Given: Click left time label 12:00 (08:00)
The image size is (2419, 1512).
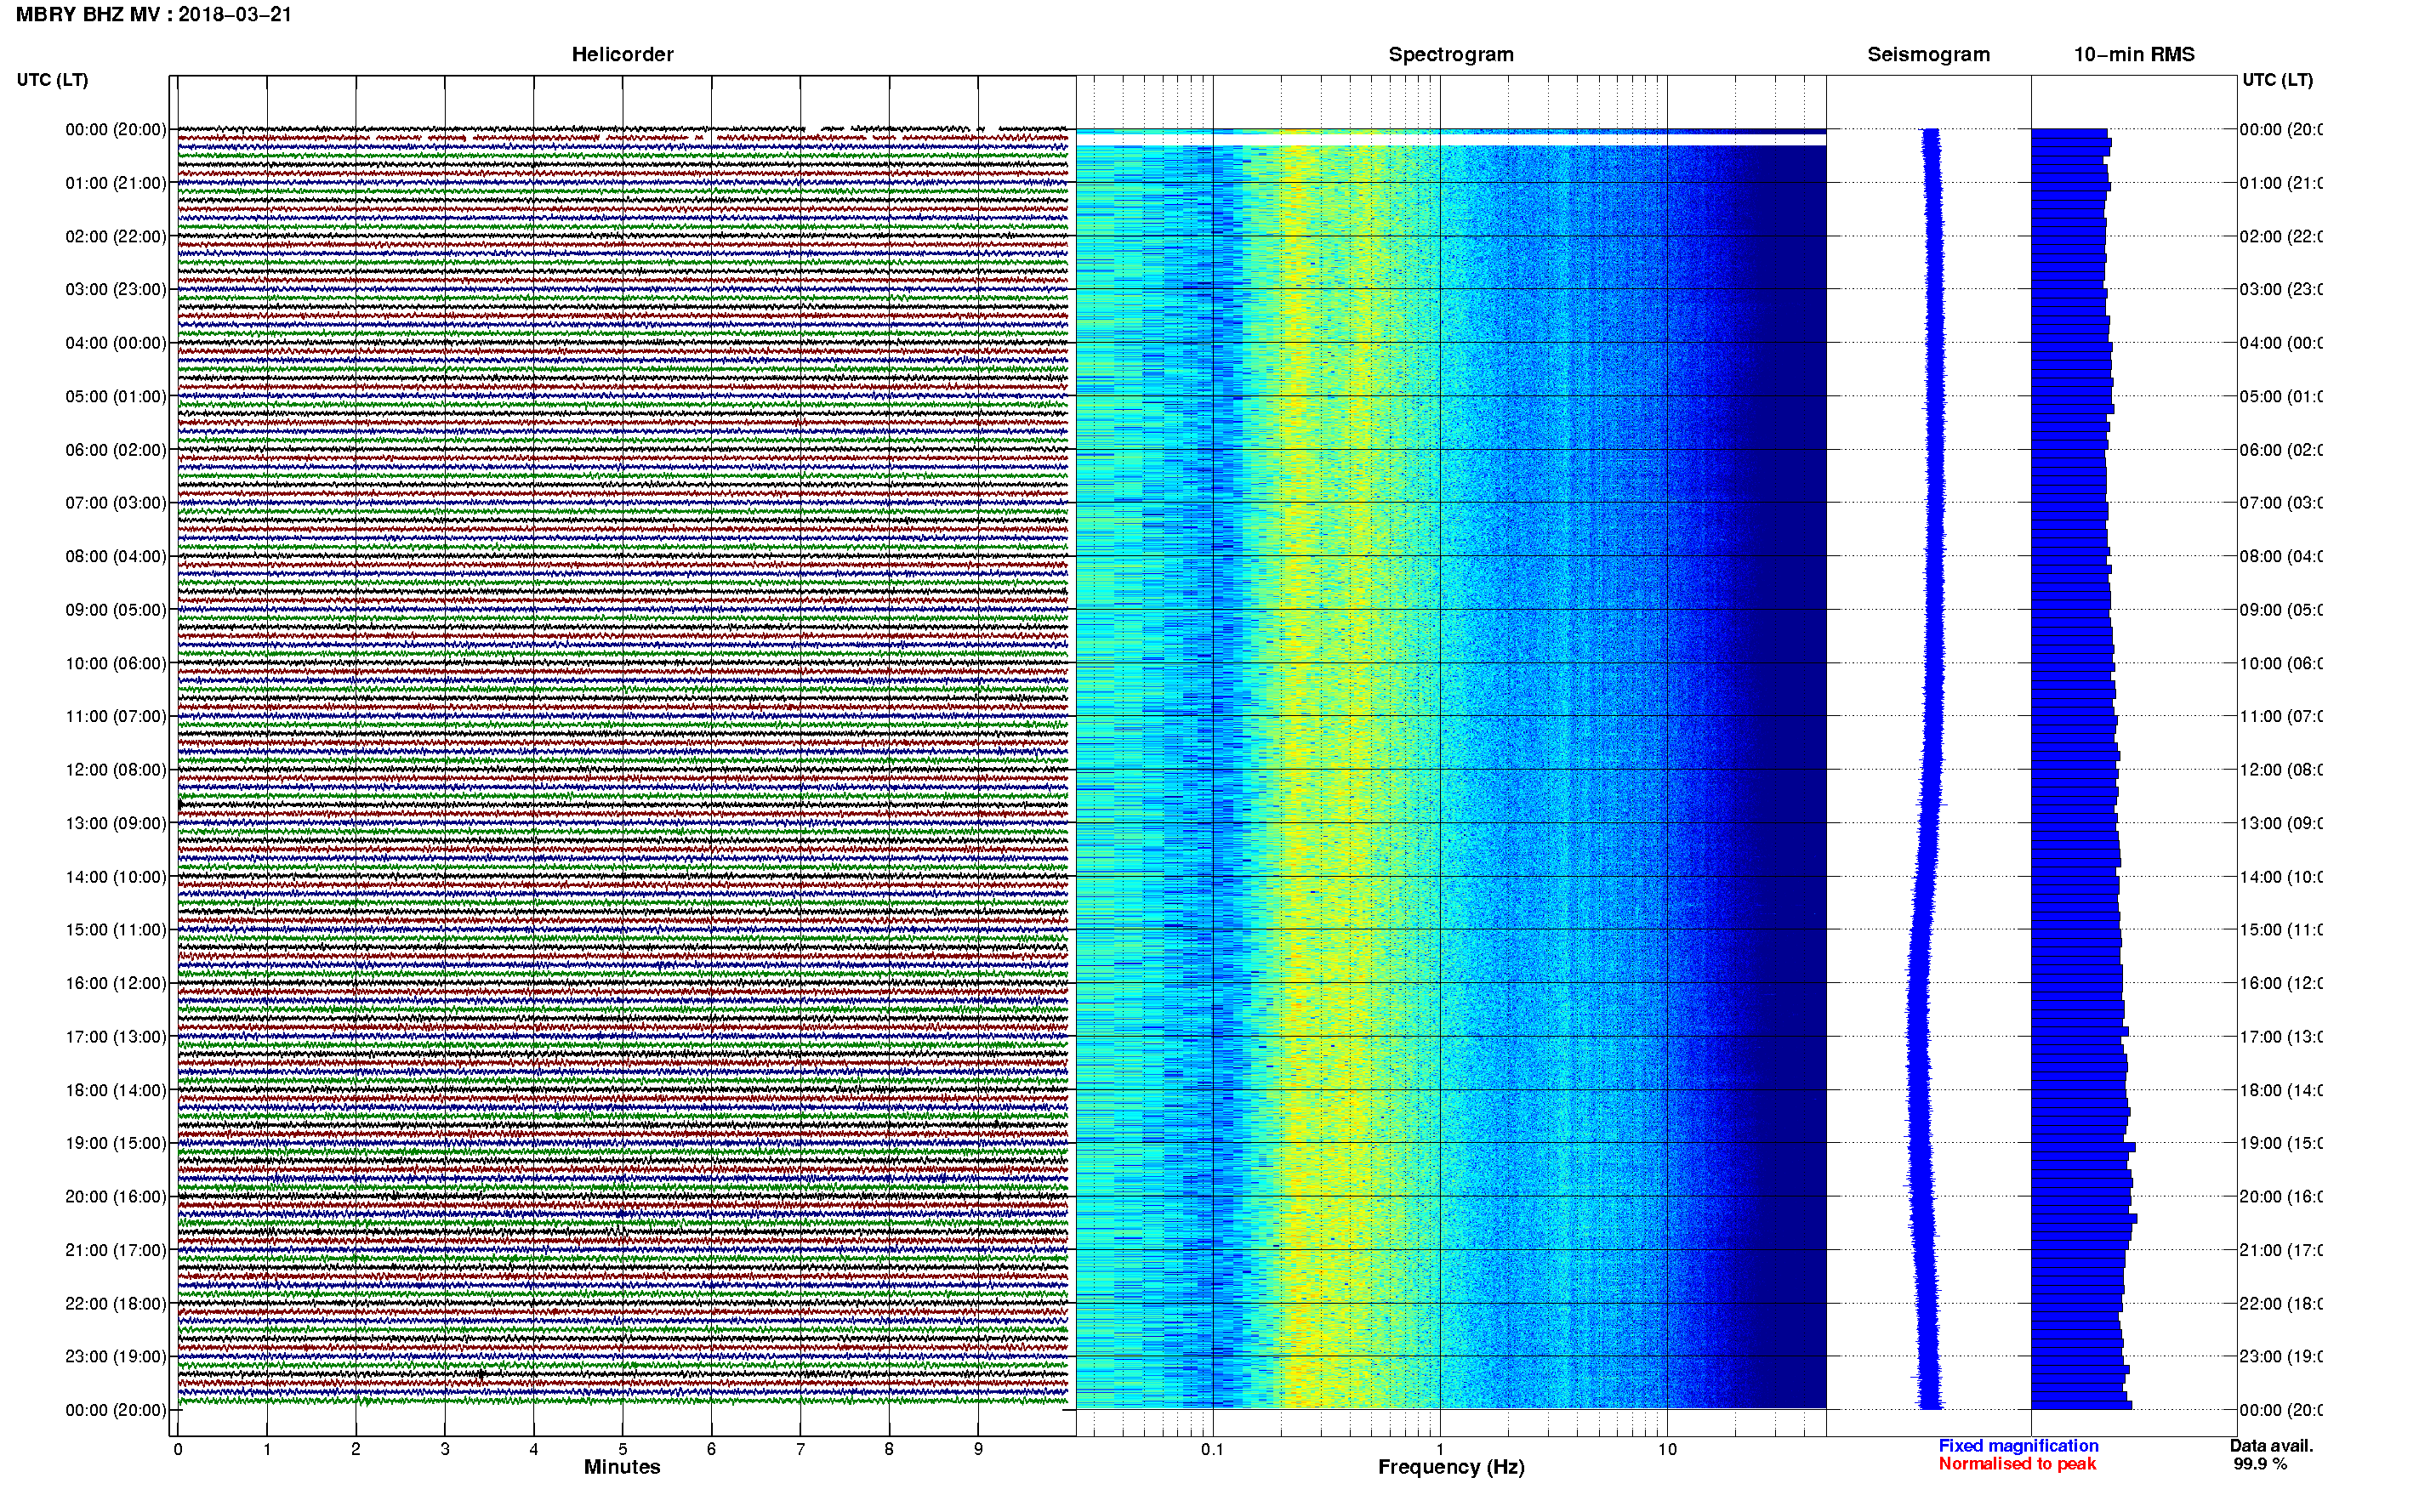Looking at the screenshot, I should (x=116, y=769).
